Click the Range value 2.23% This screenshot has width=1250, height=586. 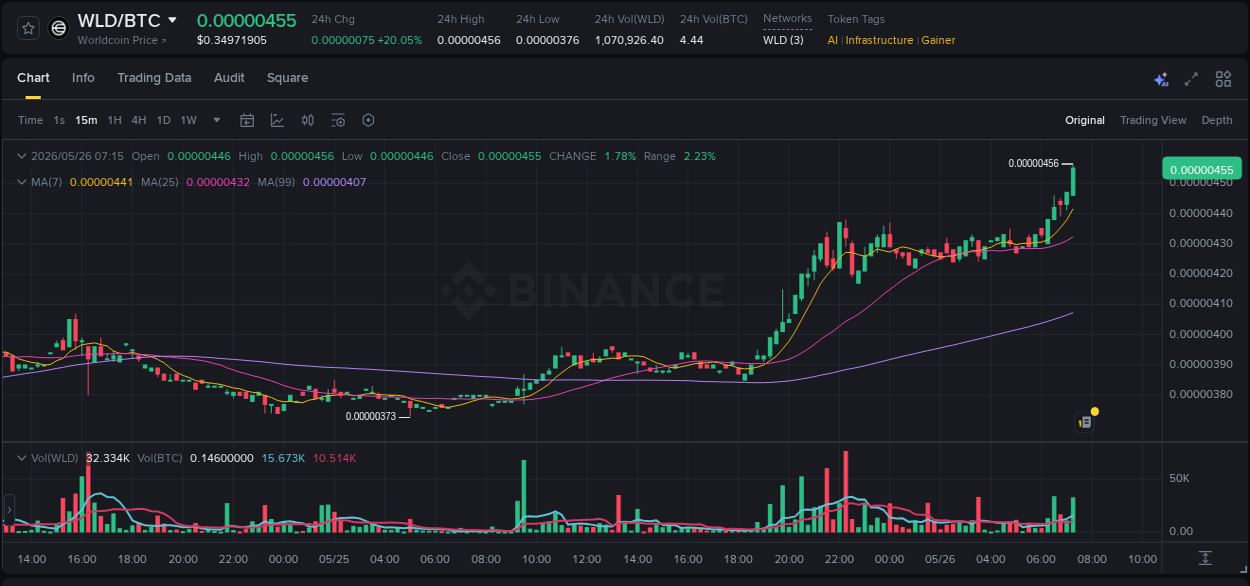699,156
